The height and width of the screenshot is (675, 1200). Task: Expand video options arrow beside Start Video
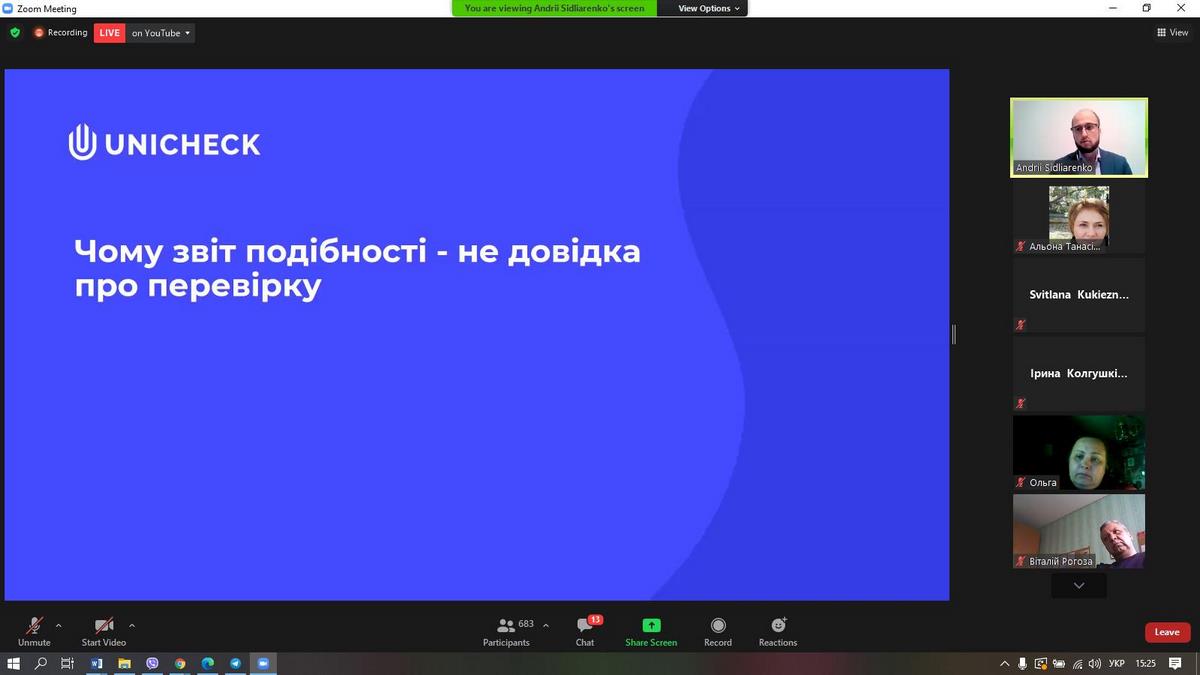pos(132,626)
